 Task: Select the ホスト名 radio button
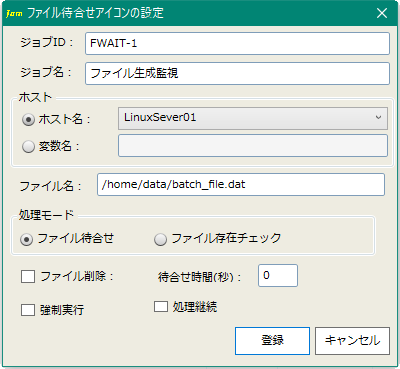28,119
